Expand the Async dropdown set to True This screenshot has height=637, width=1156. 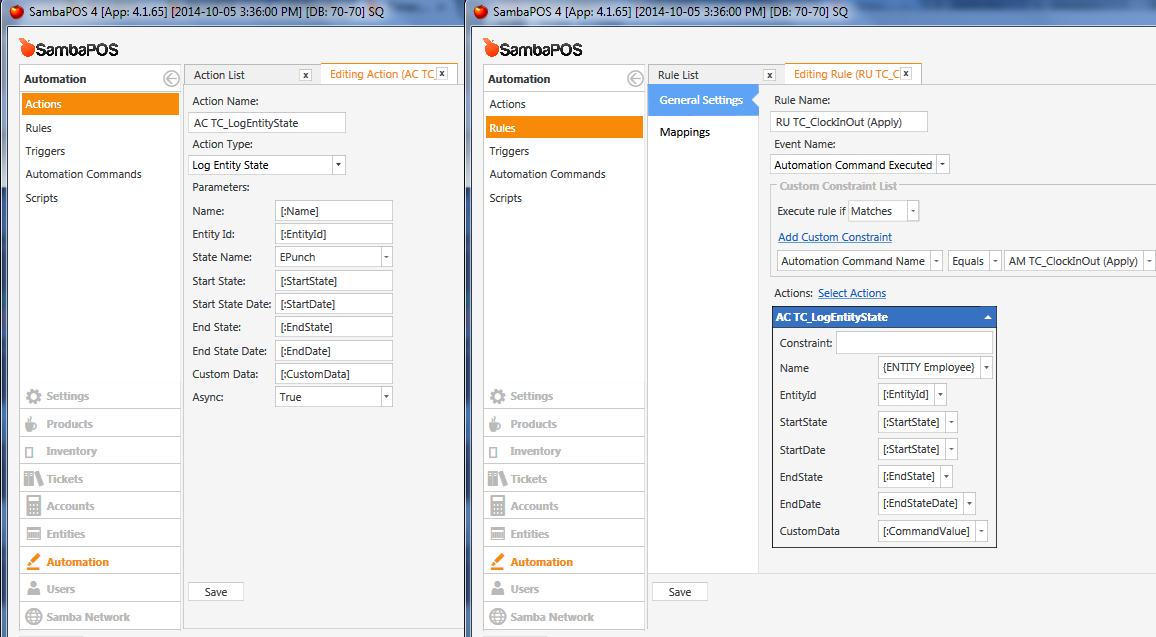tap(386, 397)
